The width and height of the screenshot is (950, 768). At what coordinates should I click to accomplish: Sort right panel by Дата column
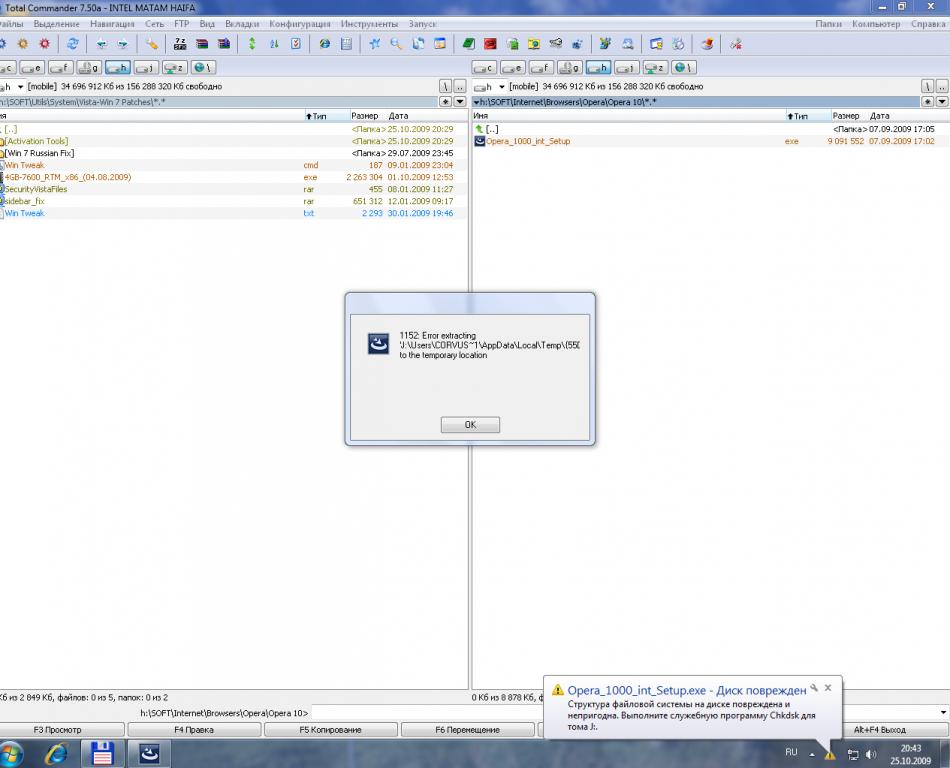pos(880,116)
